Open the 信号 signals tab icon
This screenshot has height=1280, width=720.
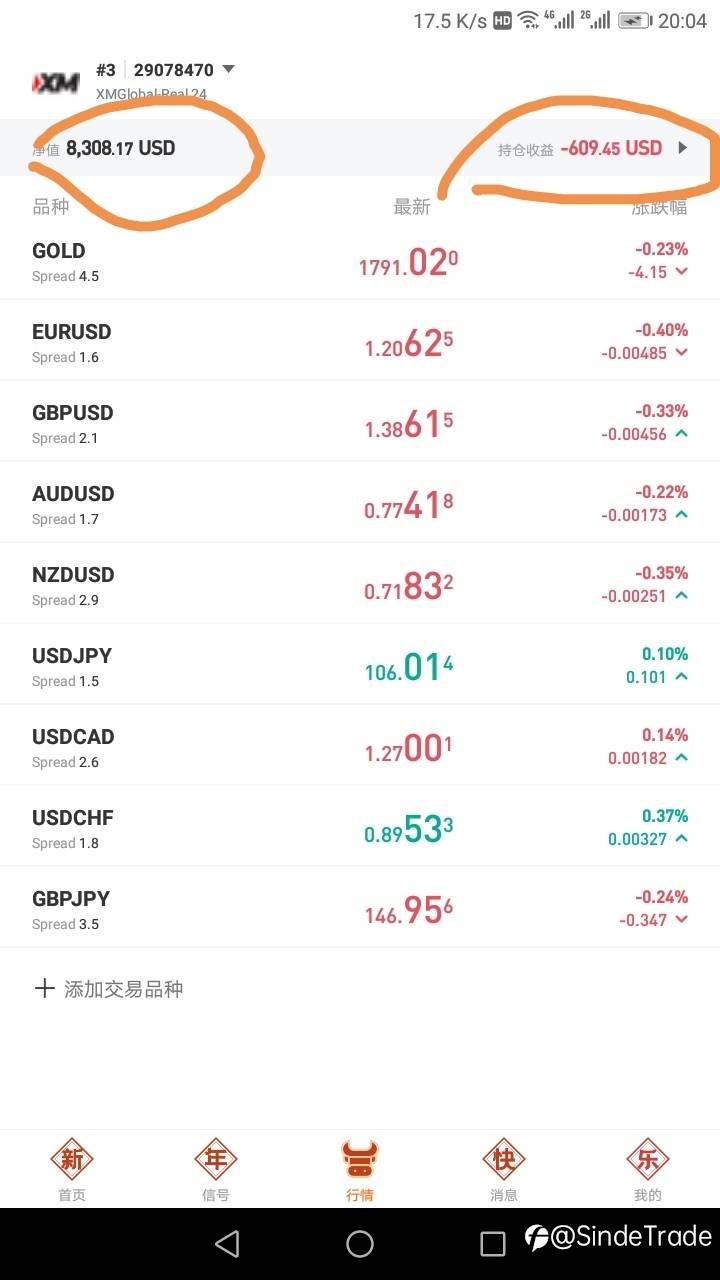point(216,1160)
